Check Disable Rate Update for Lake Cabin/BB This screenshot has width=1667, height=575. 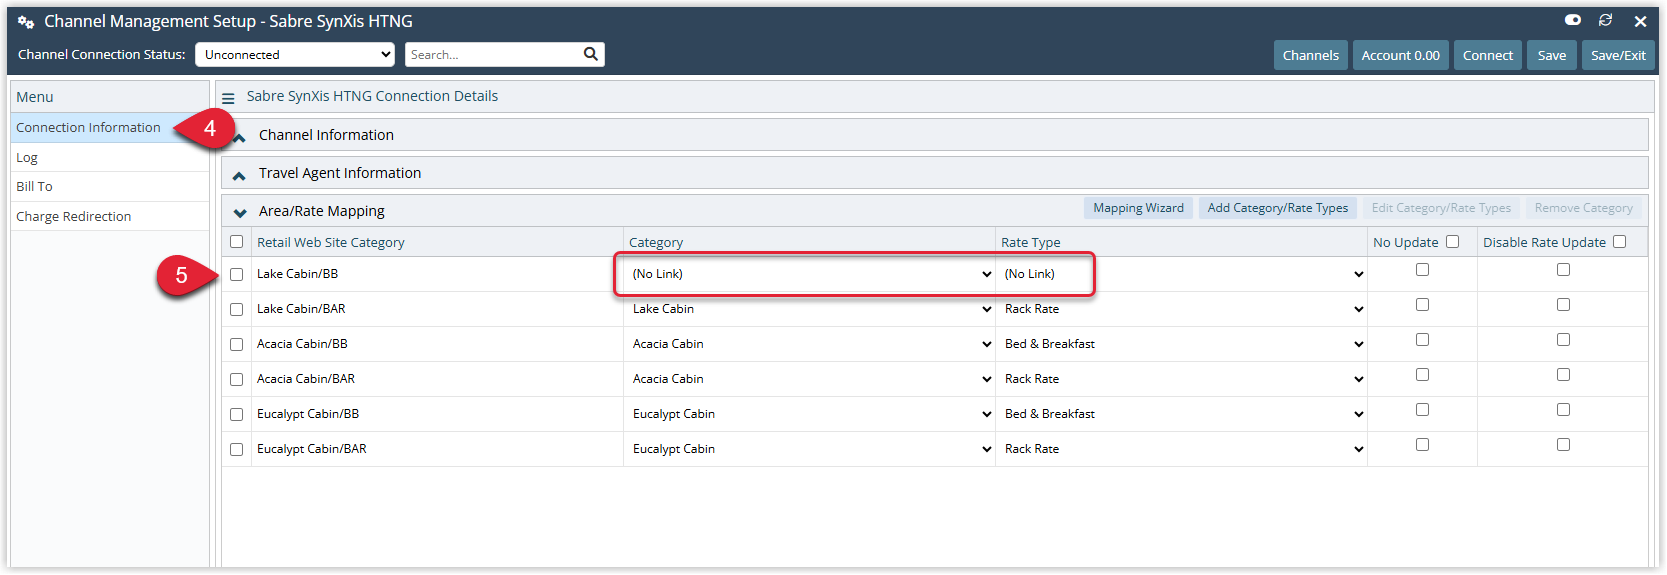(x=1563, y=270)
